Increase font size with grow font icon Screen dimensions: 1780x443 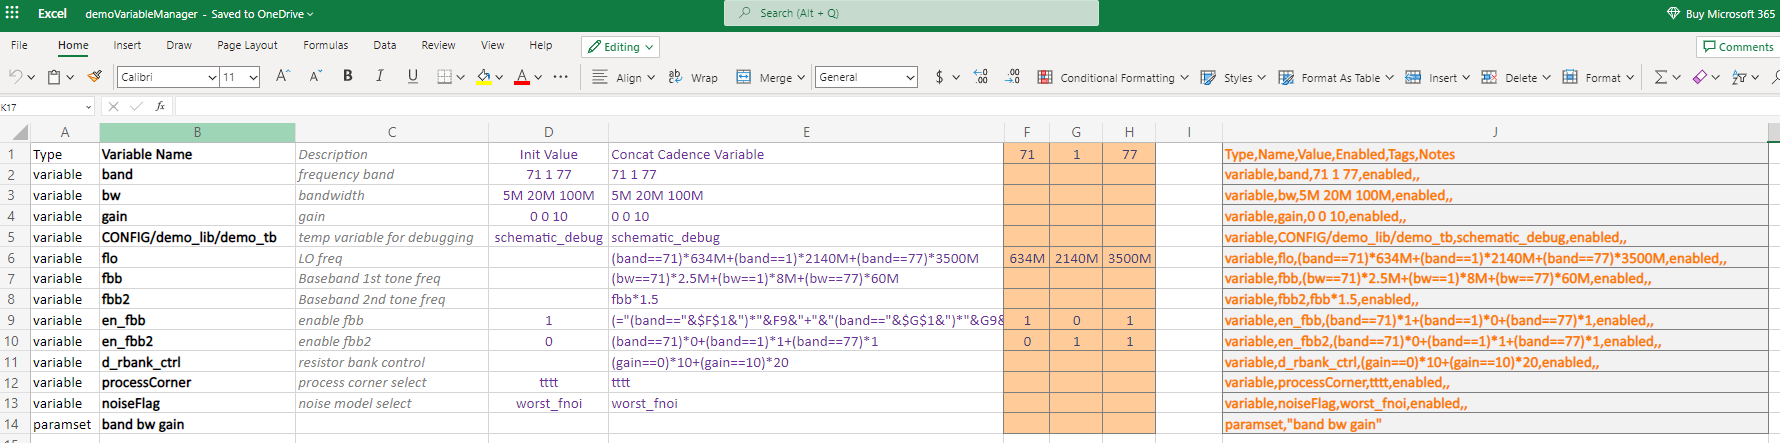coord(282,76)
